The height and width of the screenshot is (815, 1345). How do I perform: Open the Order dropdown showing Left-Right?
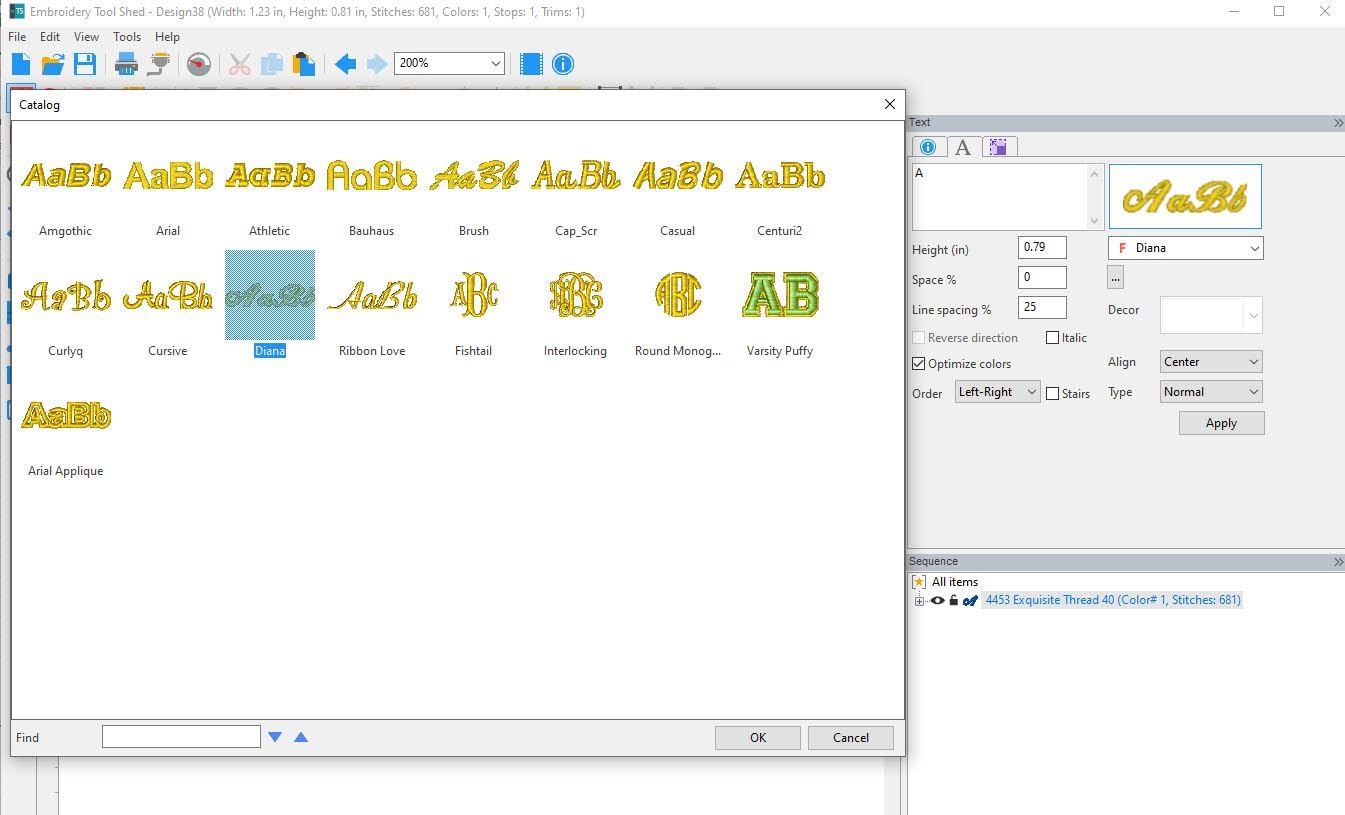click(x=996, y=391)
